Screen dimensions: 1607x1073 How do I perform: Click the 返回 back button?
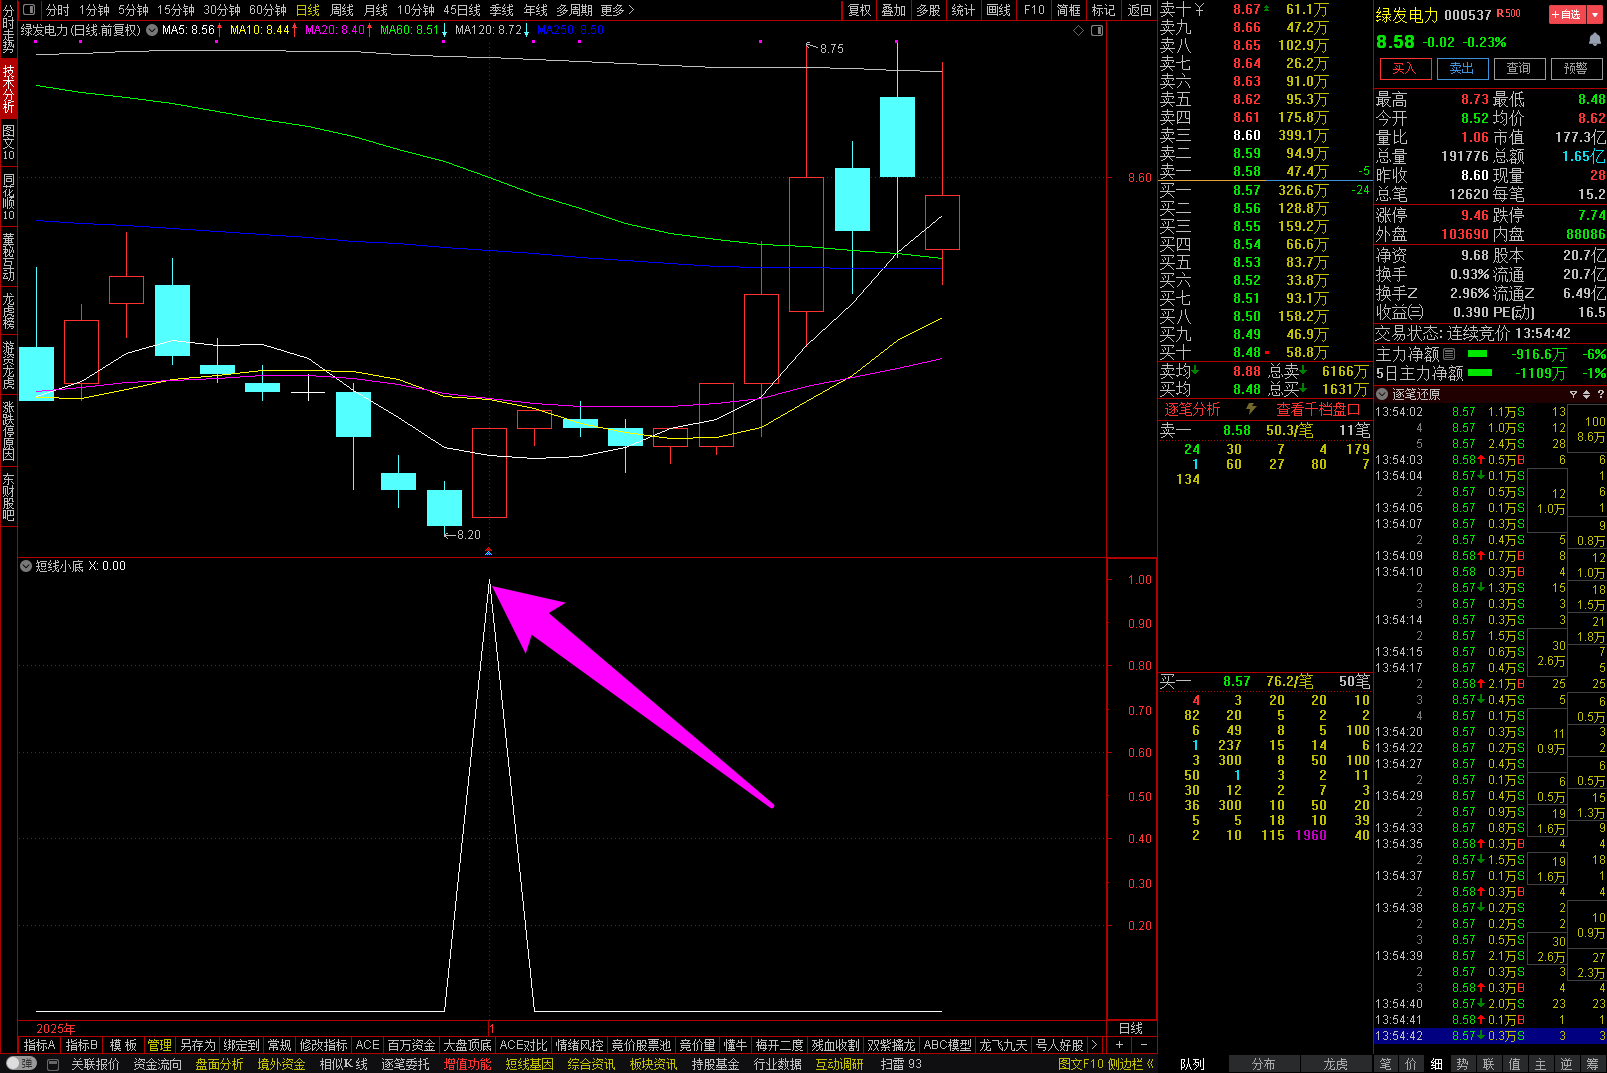click(1139, 10)
